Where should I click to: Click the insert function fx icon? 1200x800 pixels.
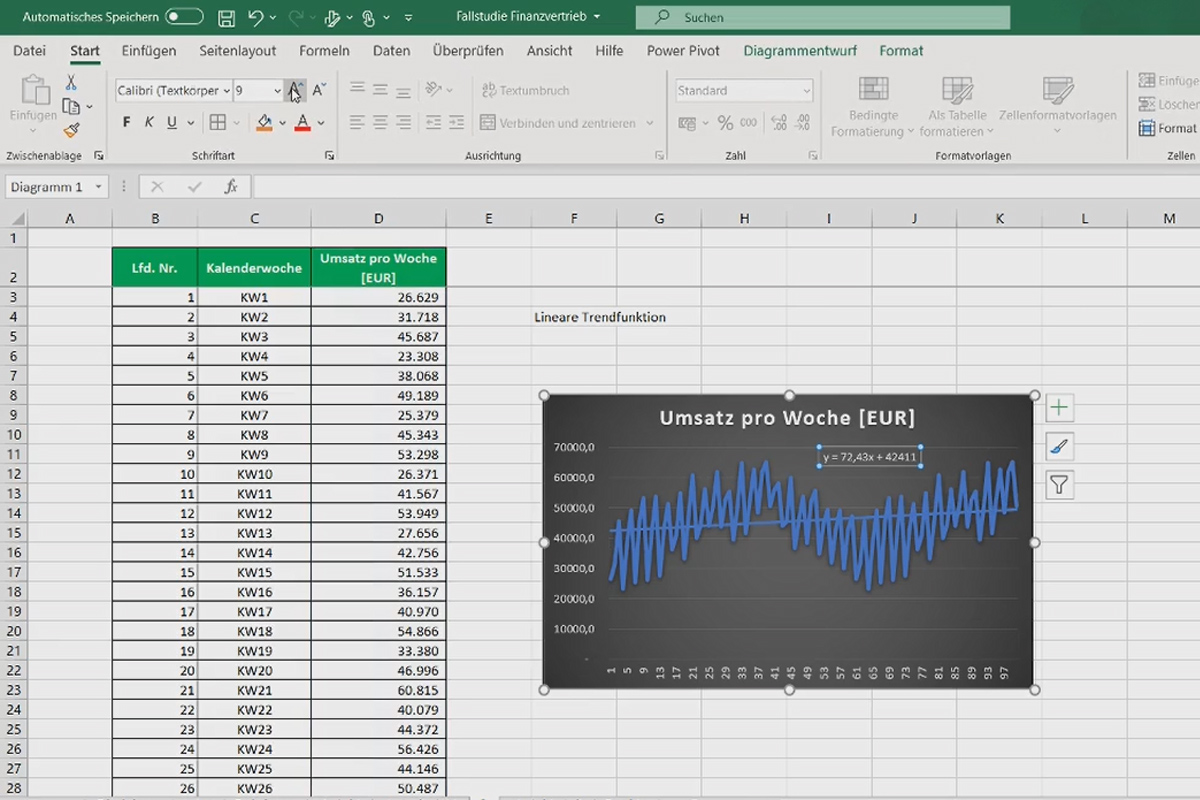[x=231, y=187]
